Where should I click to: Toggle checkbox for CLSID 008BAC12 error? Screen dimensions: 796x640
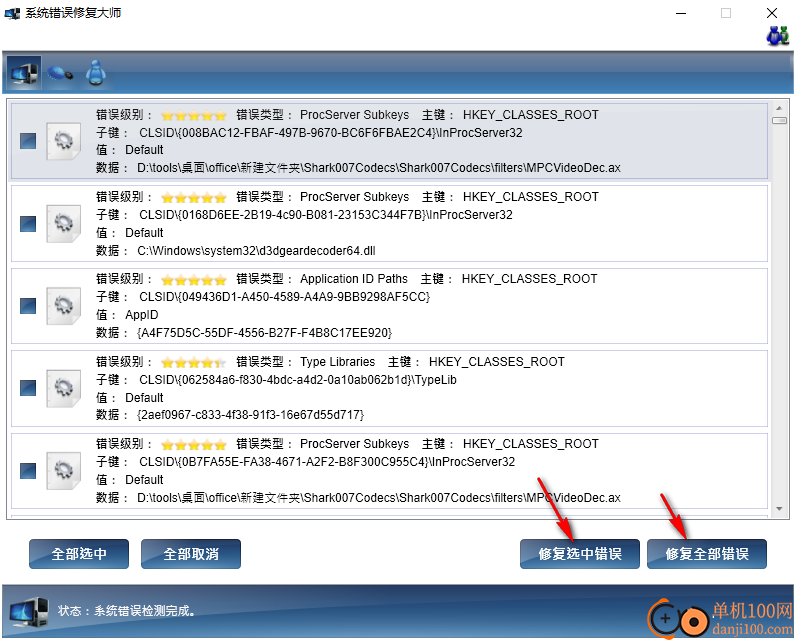pyautogui.click(x=28, y=141)
